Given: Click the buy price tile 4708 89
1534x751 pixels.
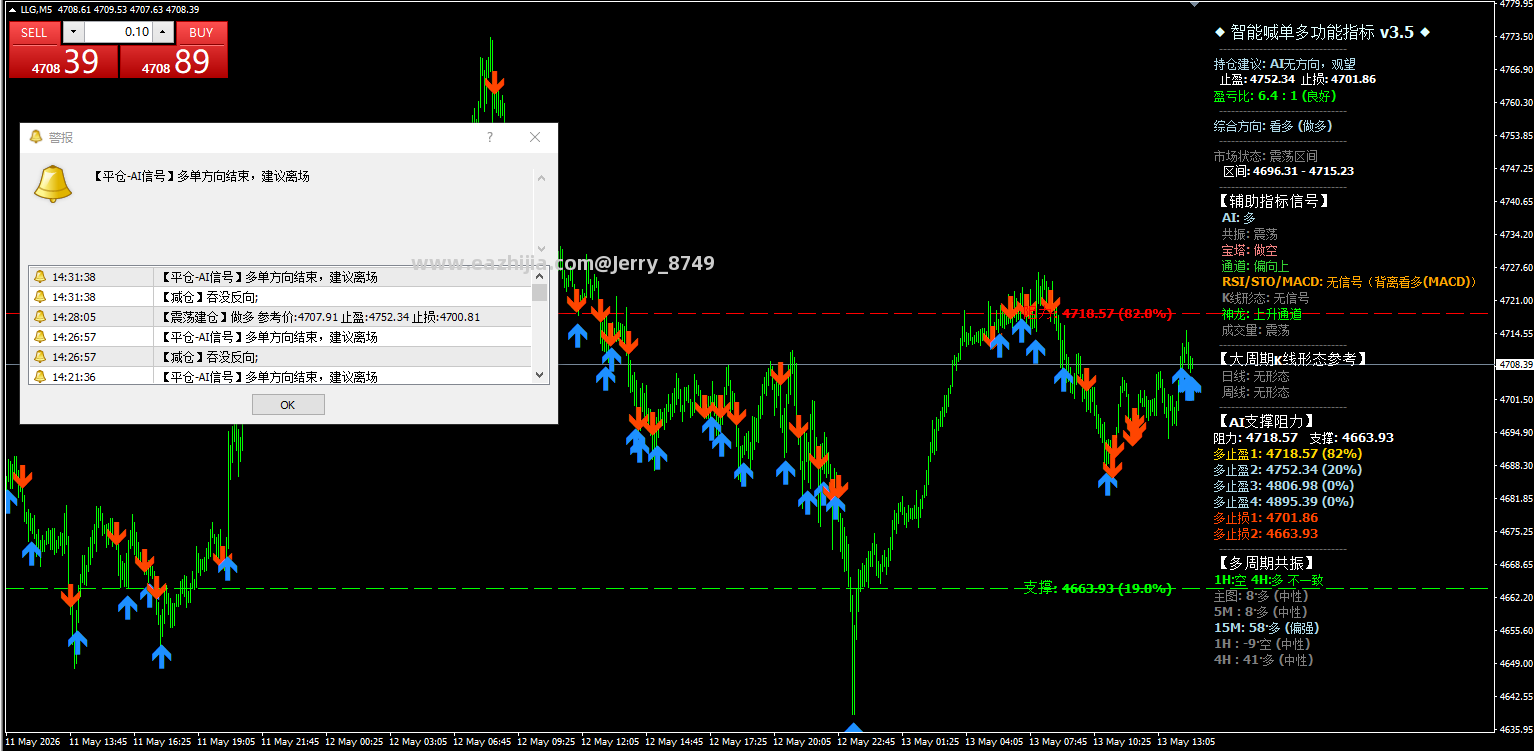Looking at the screenshot, I should point(174,62).
